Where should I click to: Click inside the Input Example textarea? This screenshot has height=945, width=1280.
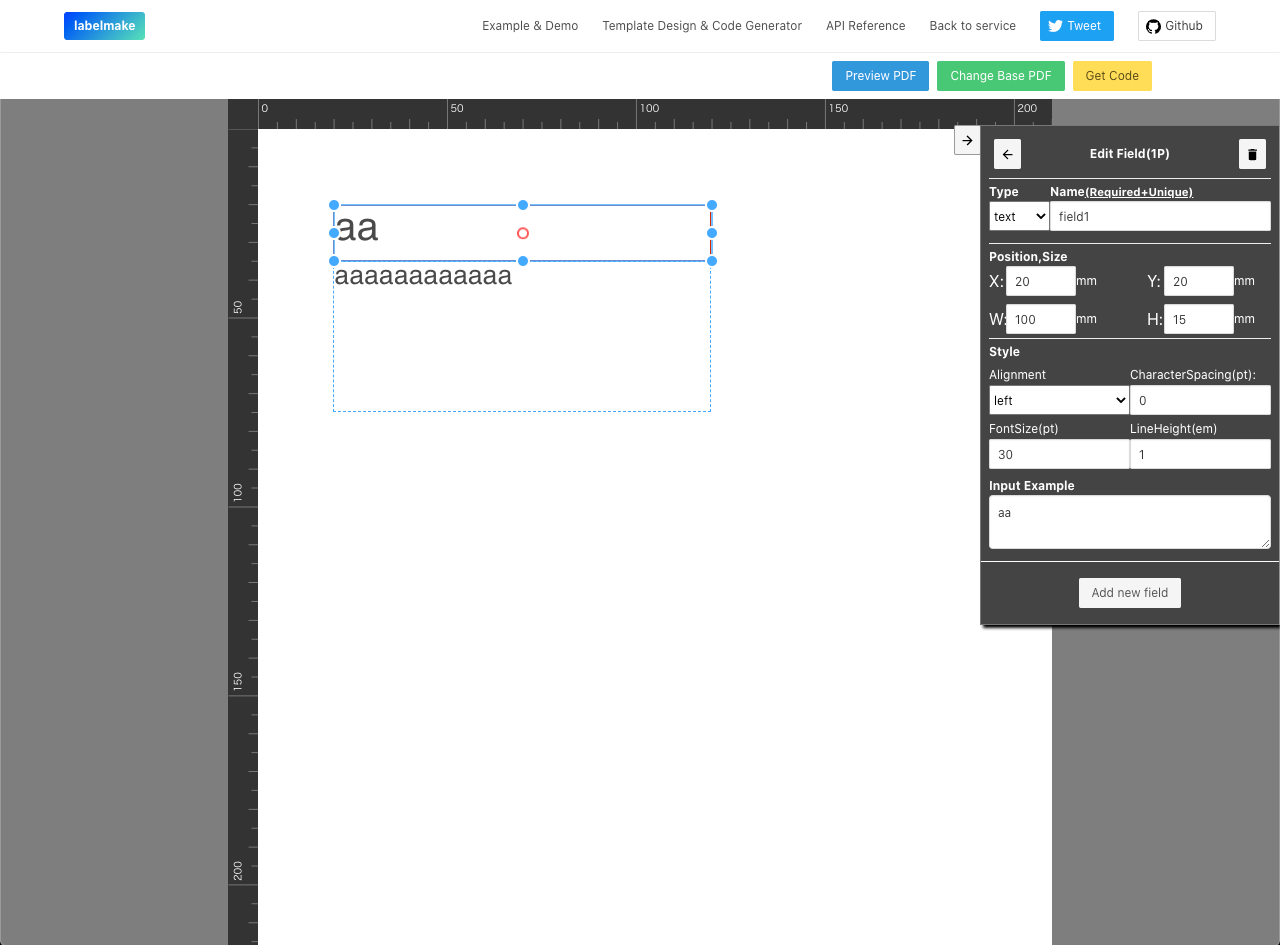[x=1129, y=521]
